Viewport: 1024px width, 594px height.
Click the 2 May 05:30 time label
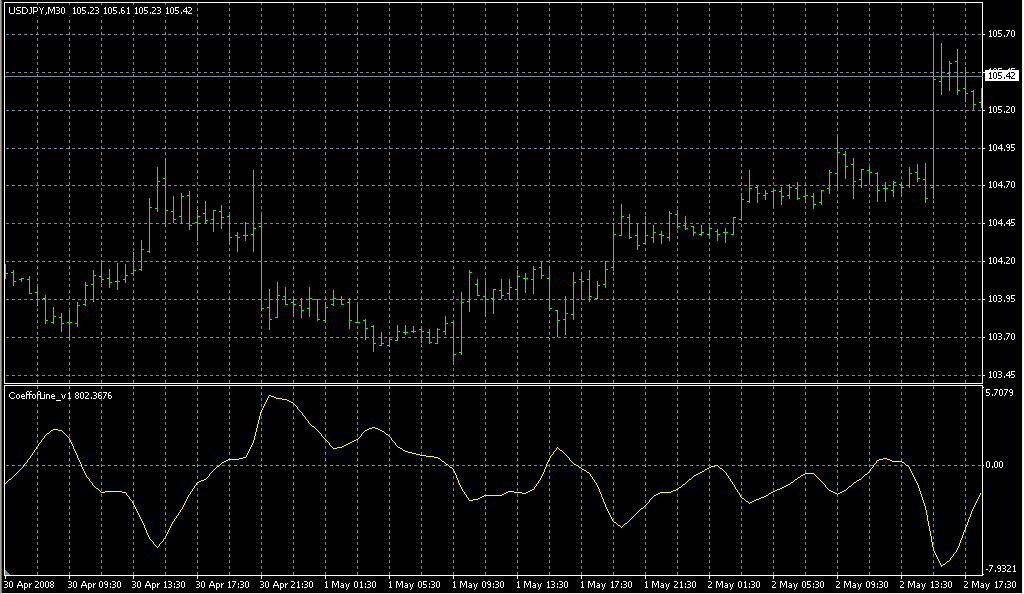tap(799, 584)
